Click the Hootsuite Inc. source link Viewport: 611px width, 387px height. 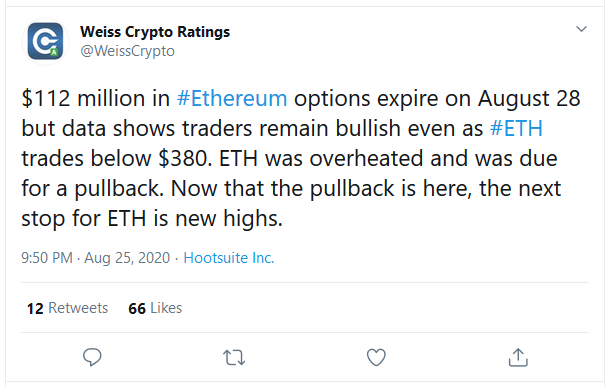point(229,258)
